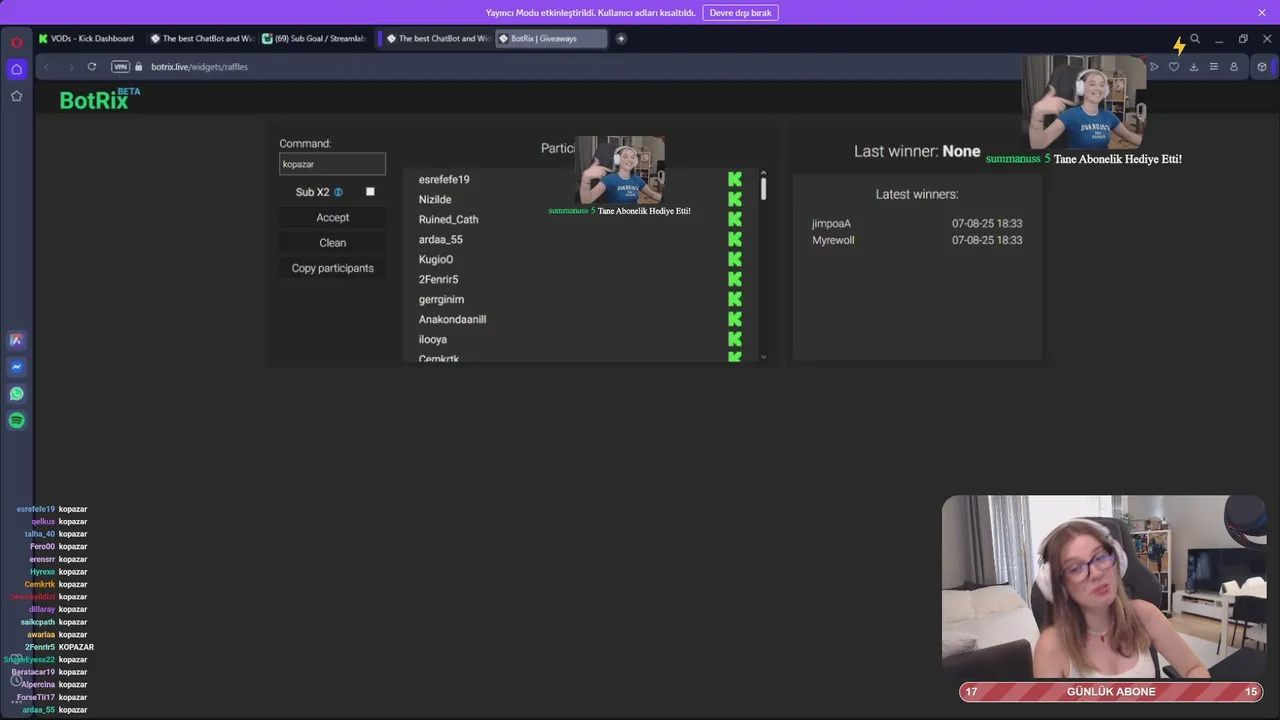This screenshot has width=1280, height=720.
Task: Switch to VODs - Kick Dashboard tab
Action: click(x=87, y=39)
